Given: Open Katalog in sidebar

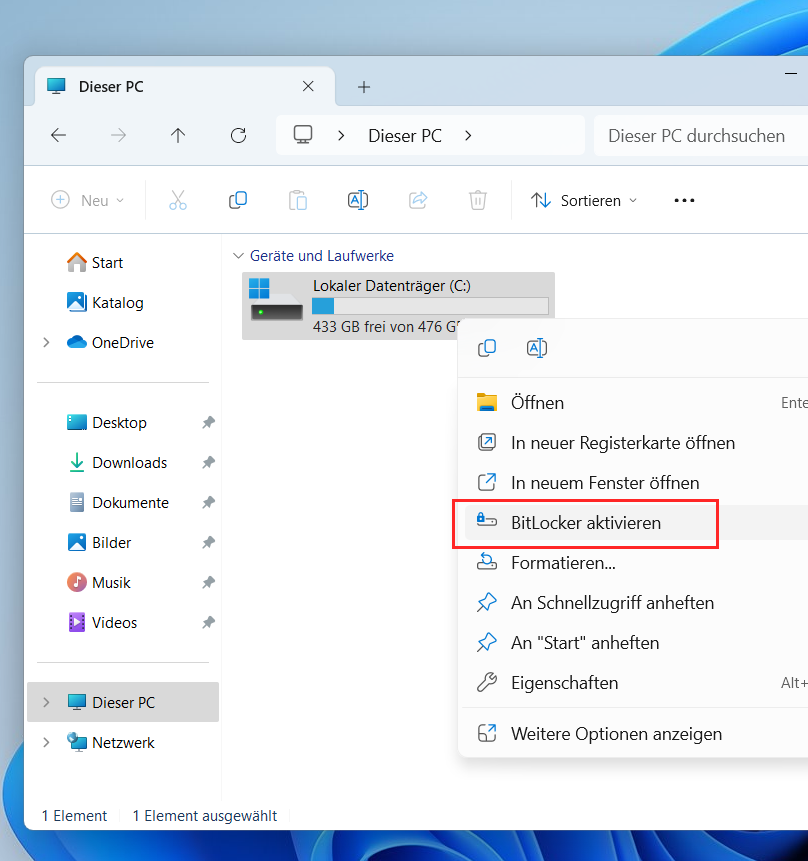Looking at the screenshot, I should coord(105,303).
